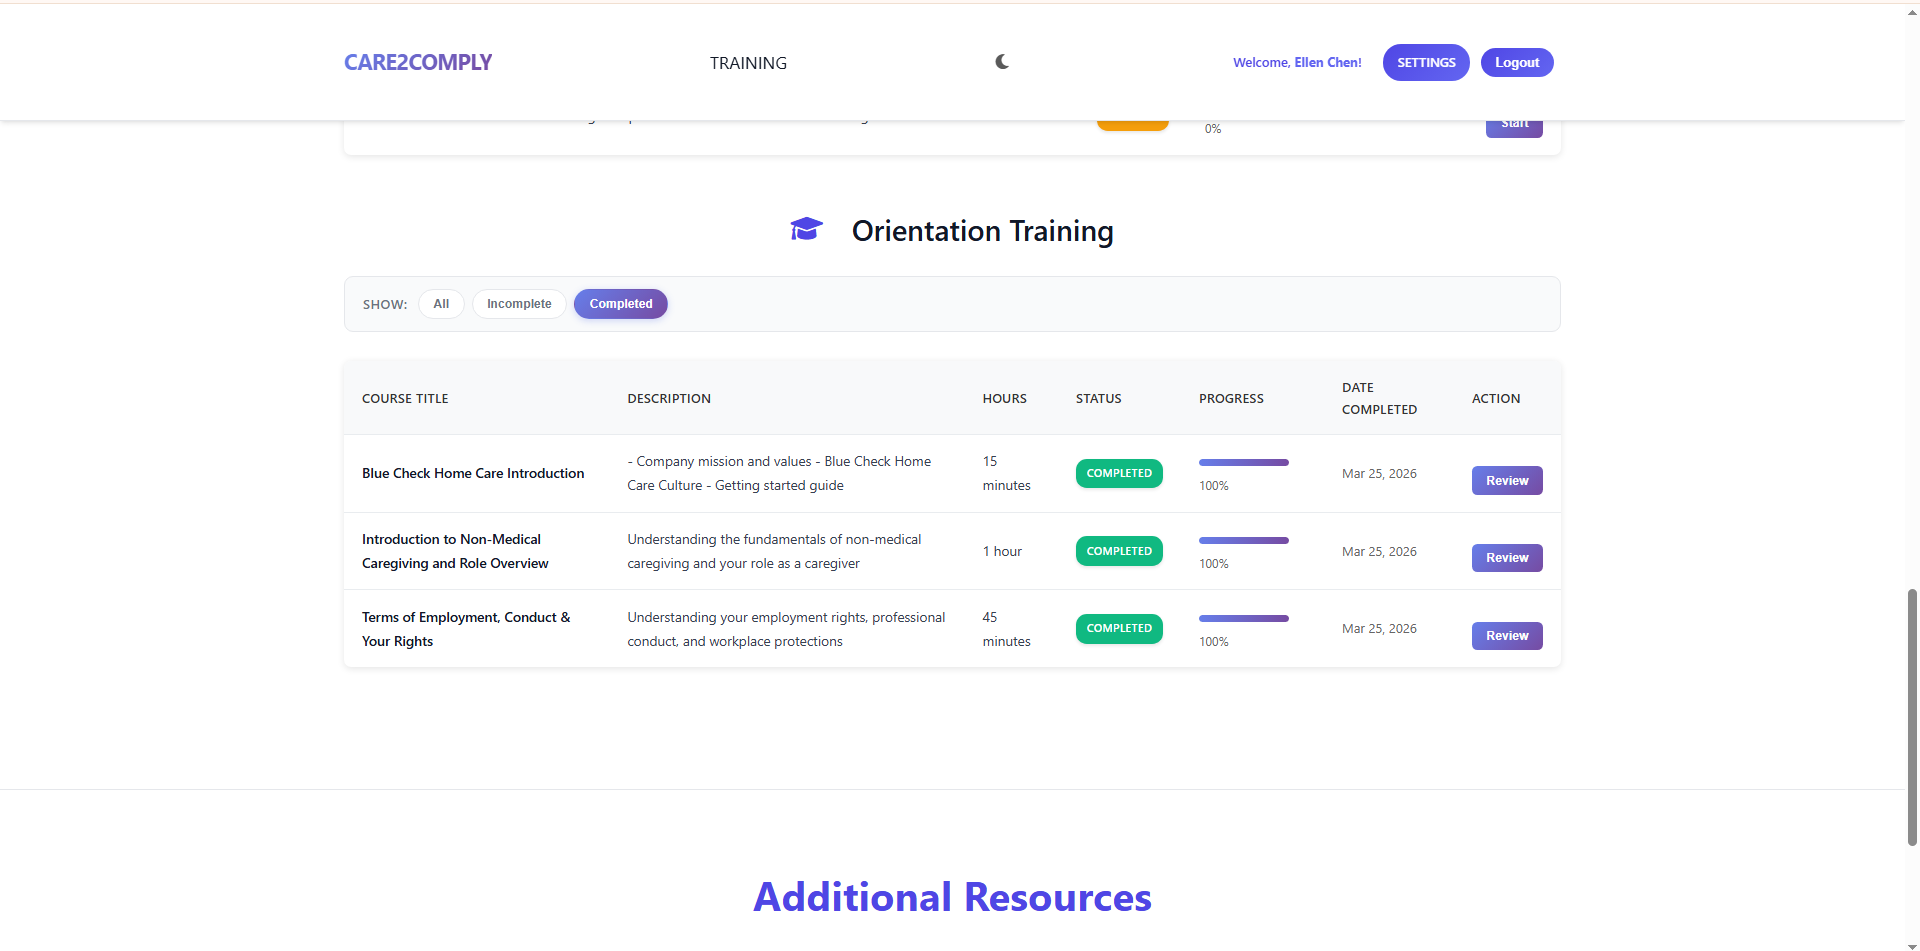1920x951 pixels.
Task: Click the Welcome, Ellen Chen link
Action: 1296,62
